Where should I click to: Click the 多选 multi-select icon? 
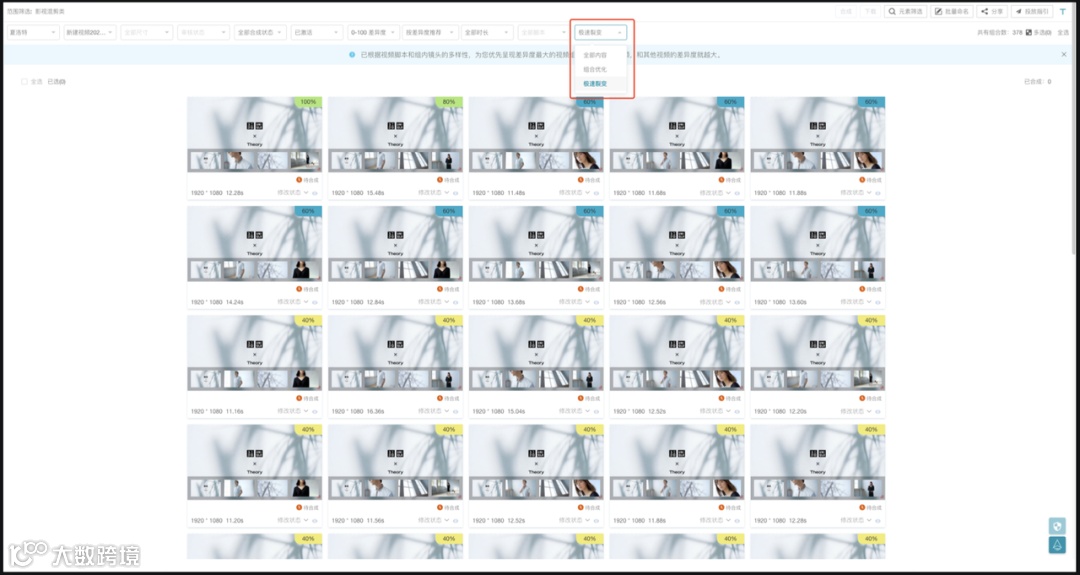(1029, 32)
